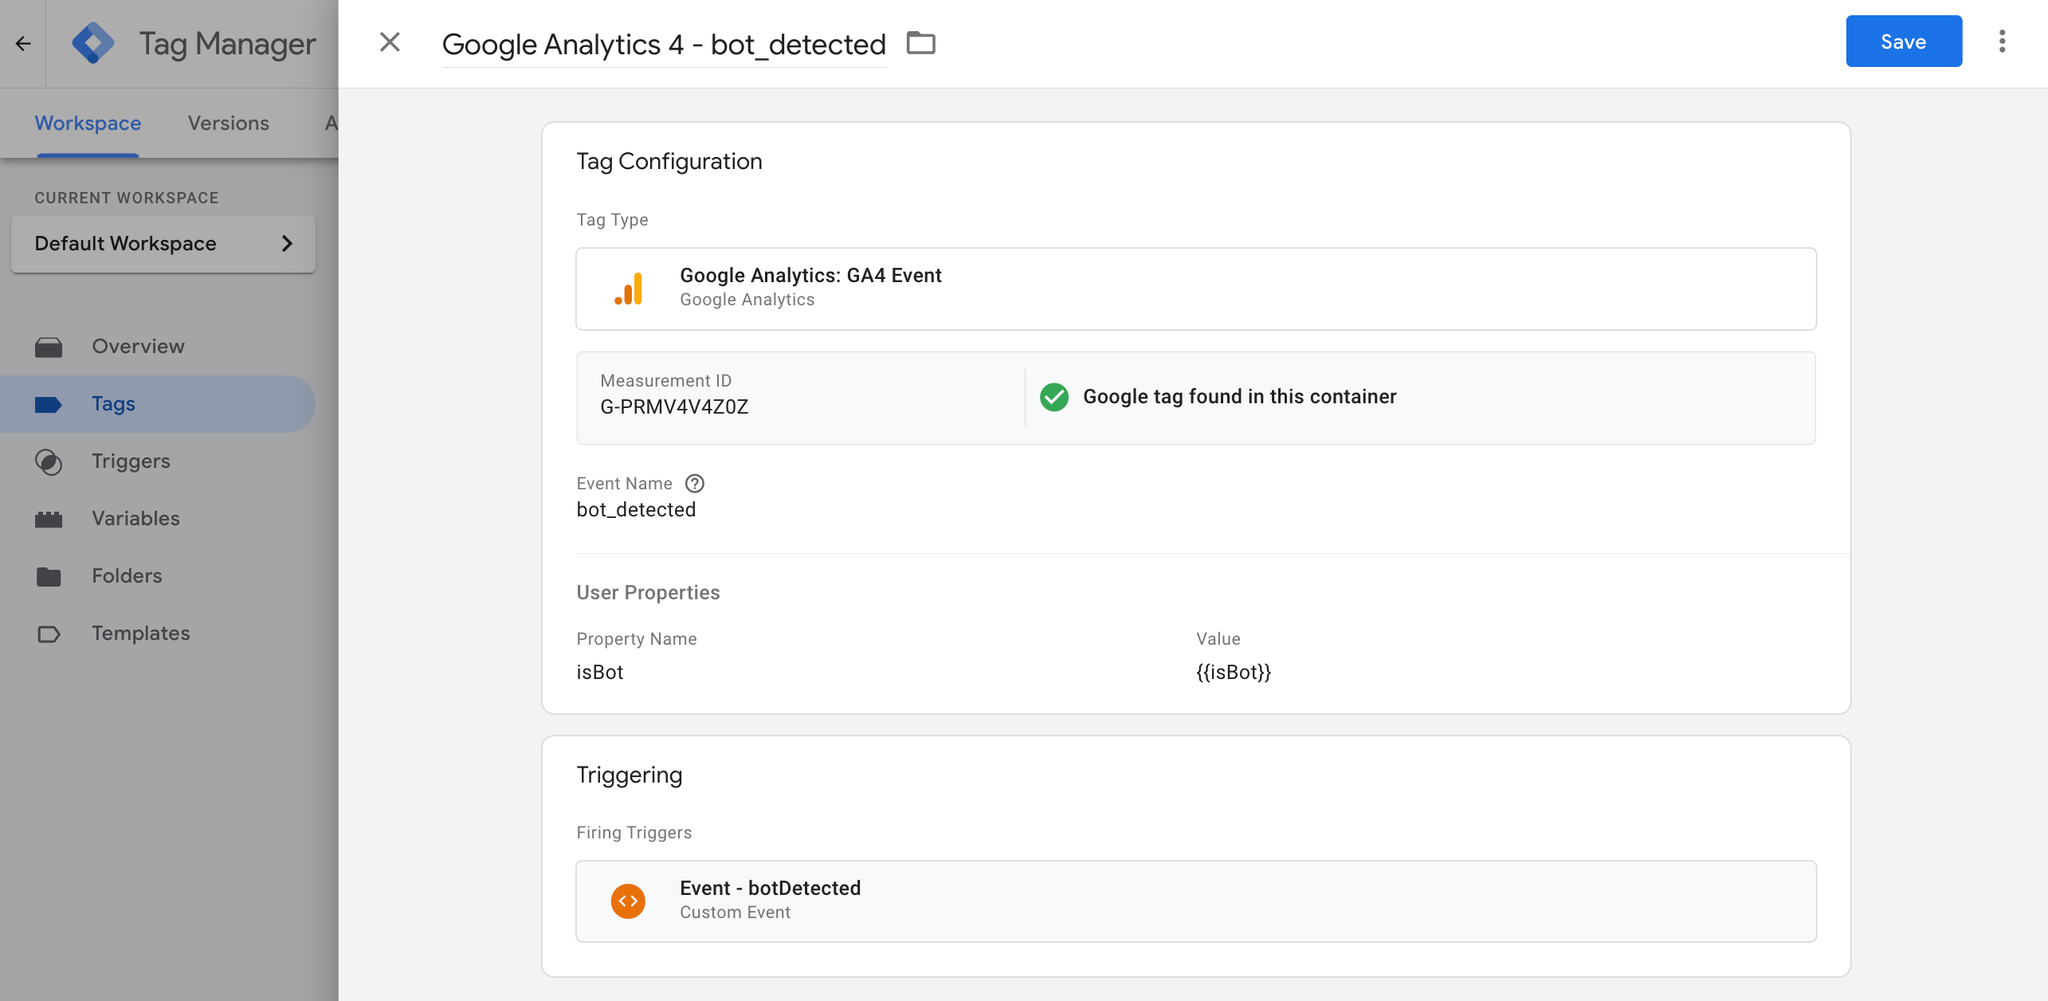This screenshot has width=2048, height=1001.
Task: Click the Templates tag outline icon
Action: tap(49, 634)
